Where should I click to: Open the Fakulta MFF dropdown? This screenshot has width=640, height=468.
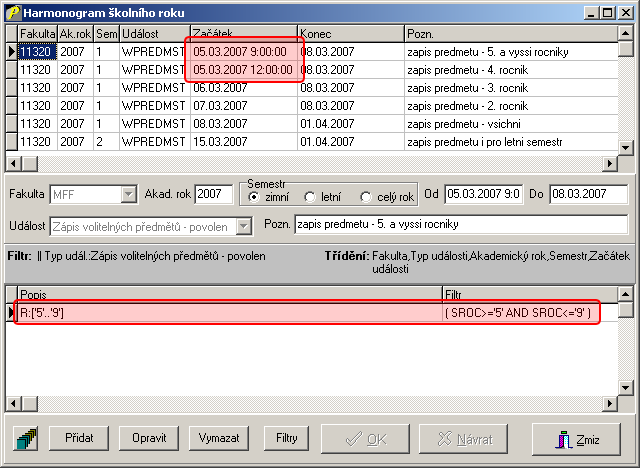coord(128,194)
